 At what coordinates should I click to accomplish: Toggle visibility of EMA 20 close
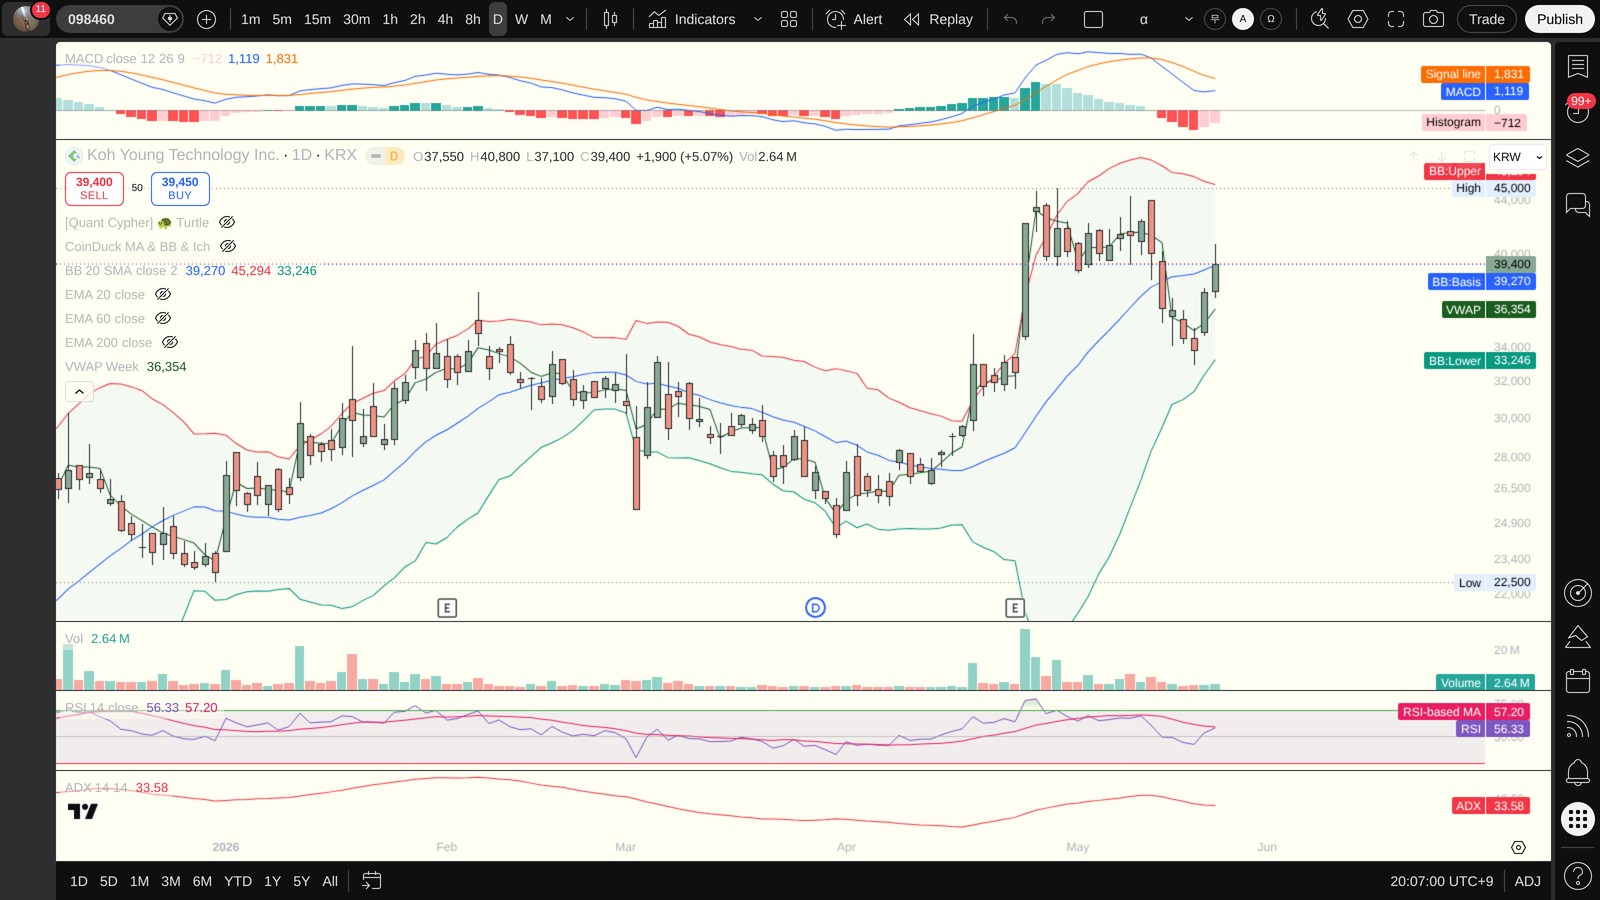point(163,294)
